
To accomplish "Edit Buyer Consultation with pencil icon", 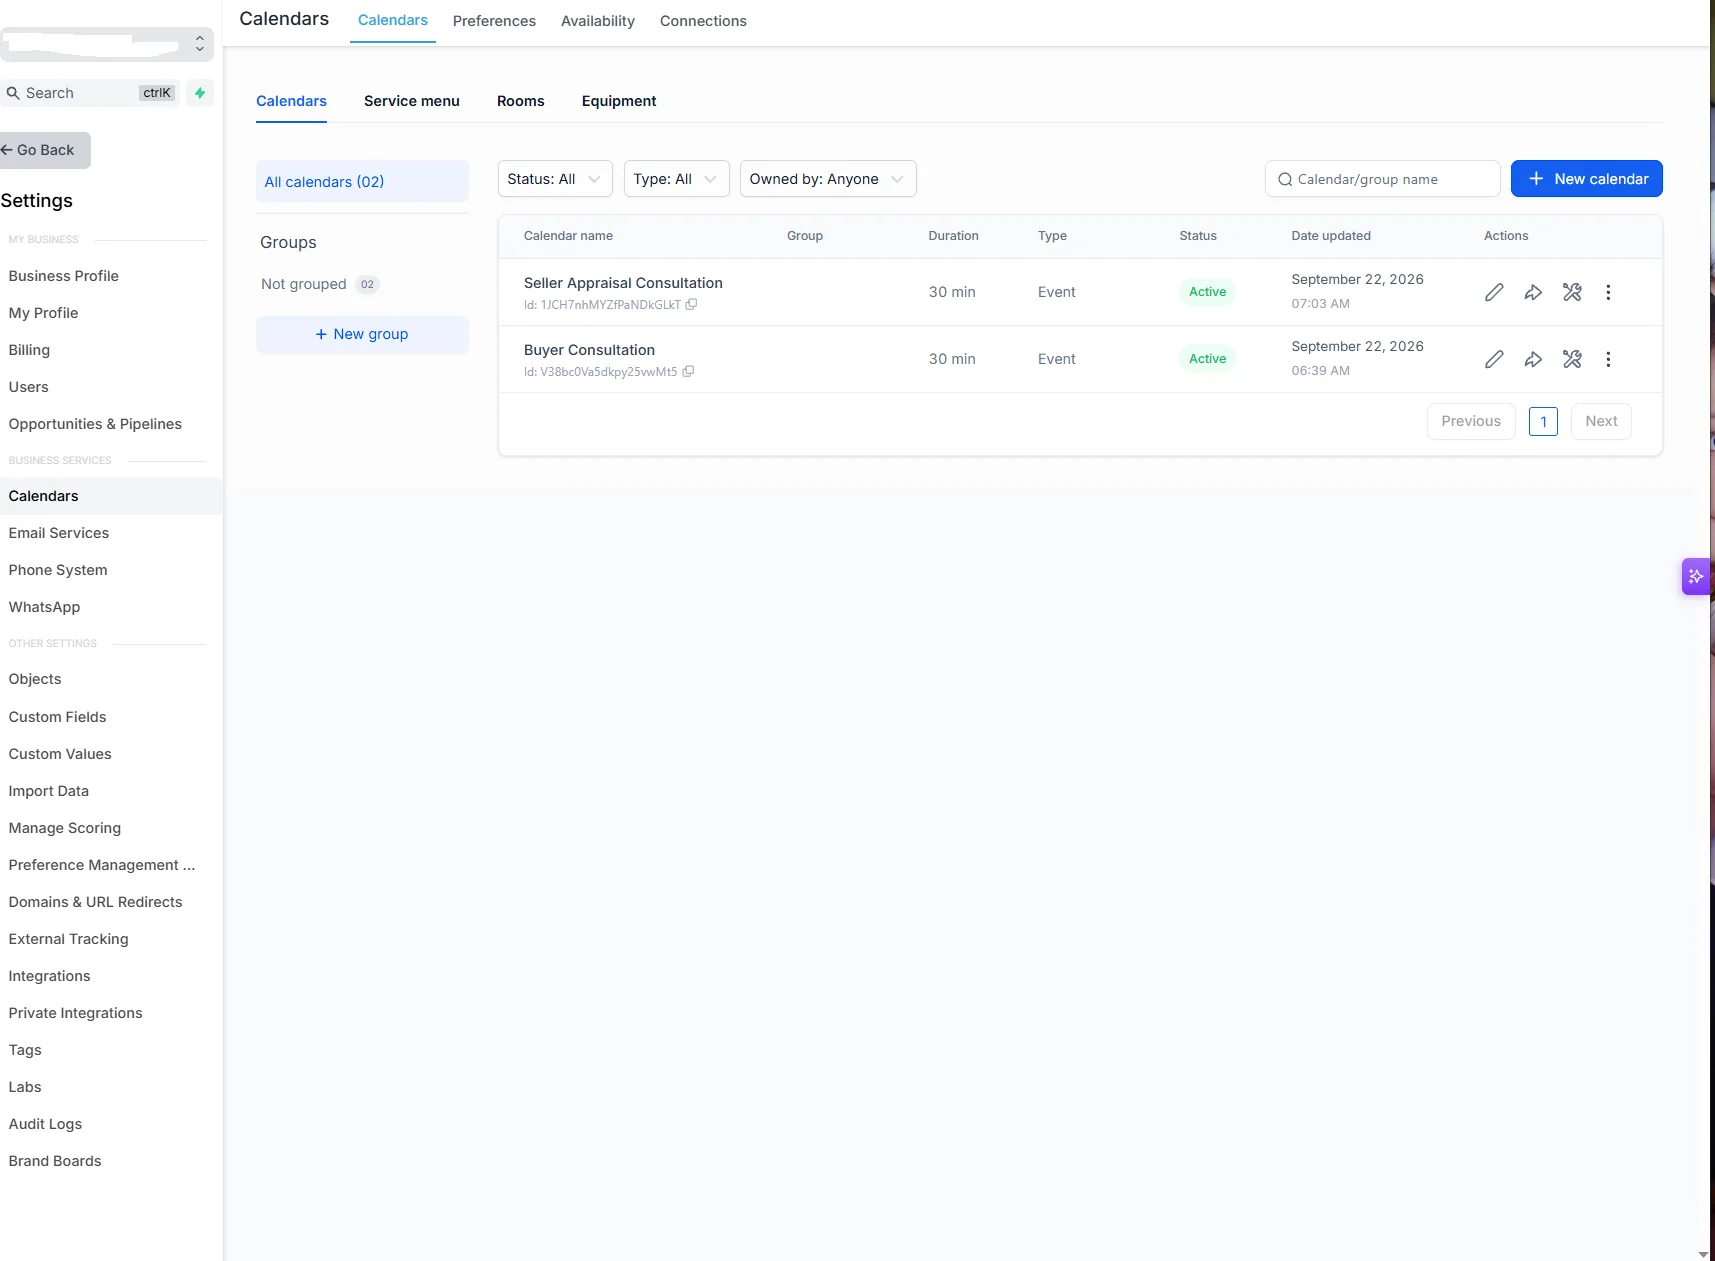I will point(1494,359).
